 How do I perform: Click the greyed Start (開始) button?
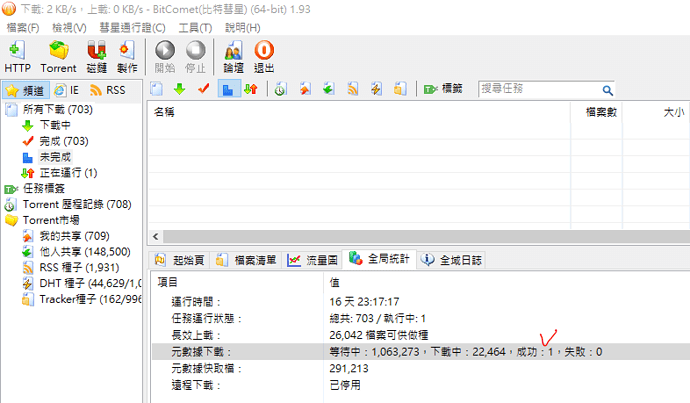165,57
